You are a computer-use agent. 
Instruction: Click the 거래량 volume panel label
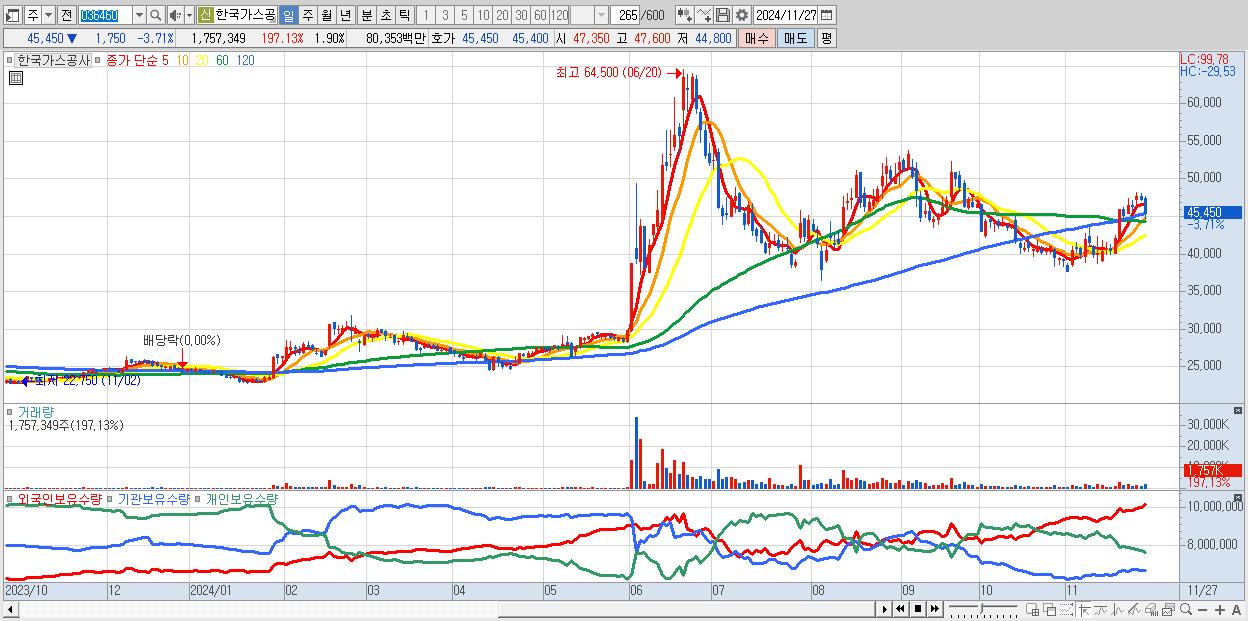click(x=35, y=411)
